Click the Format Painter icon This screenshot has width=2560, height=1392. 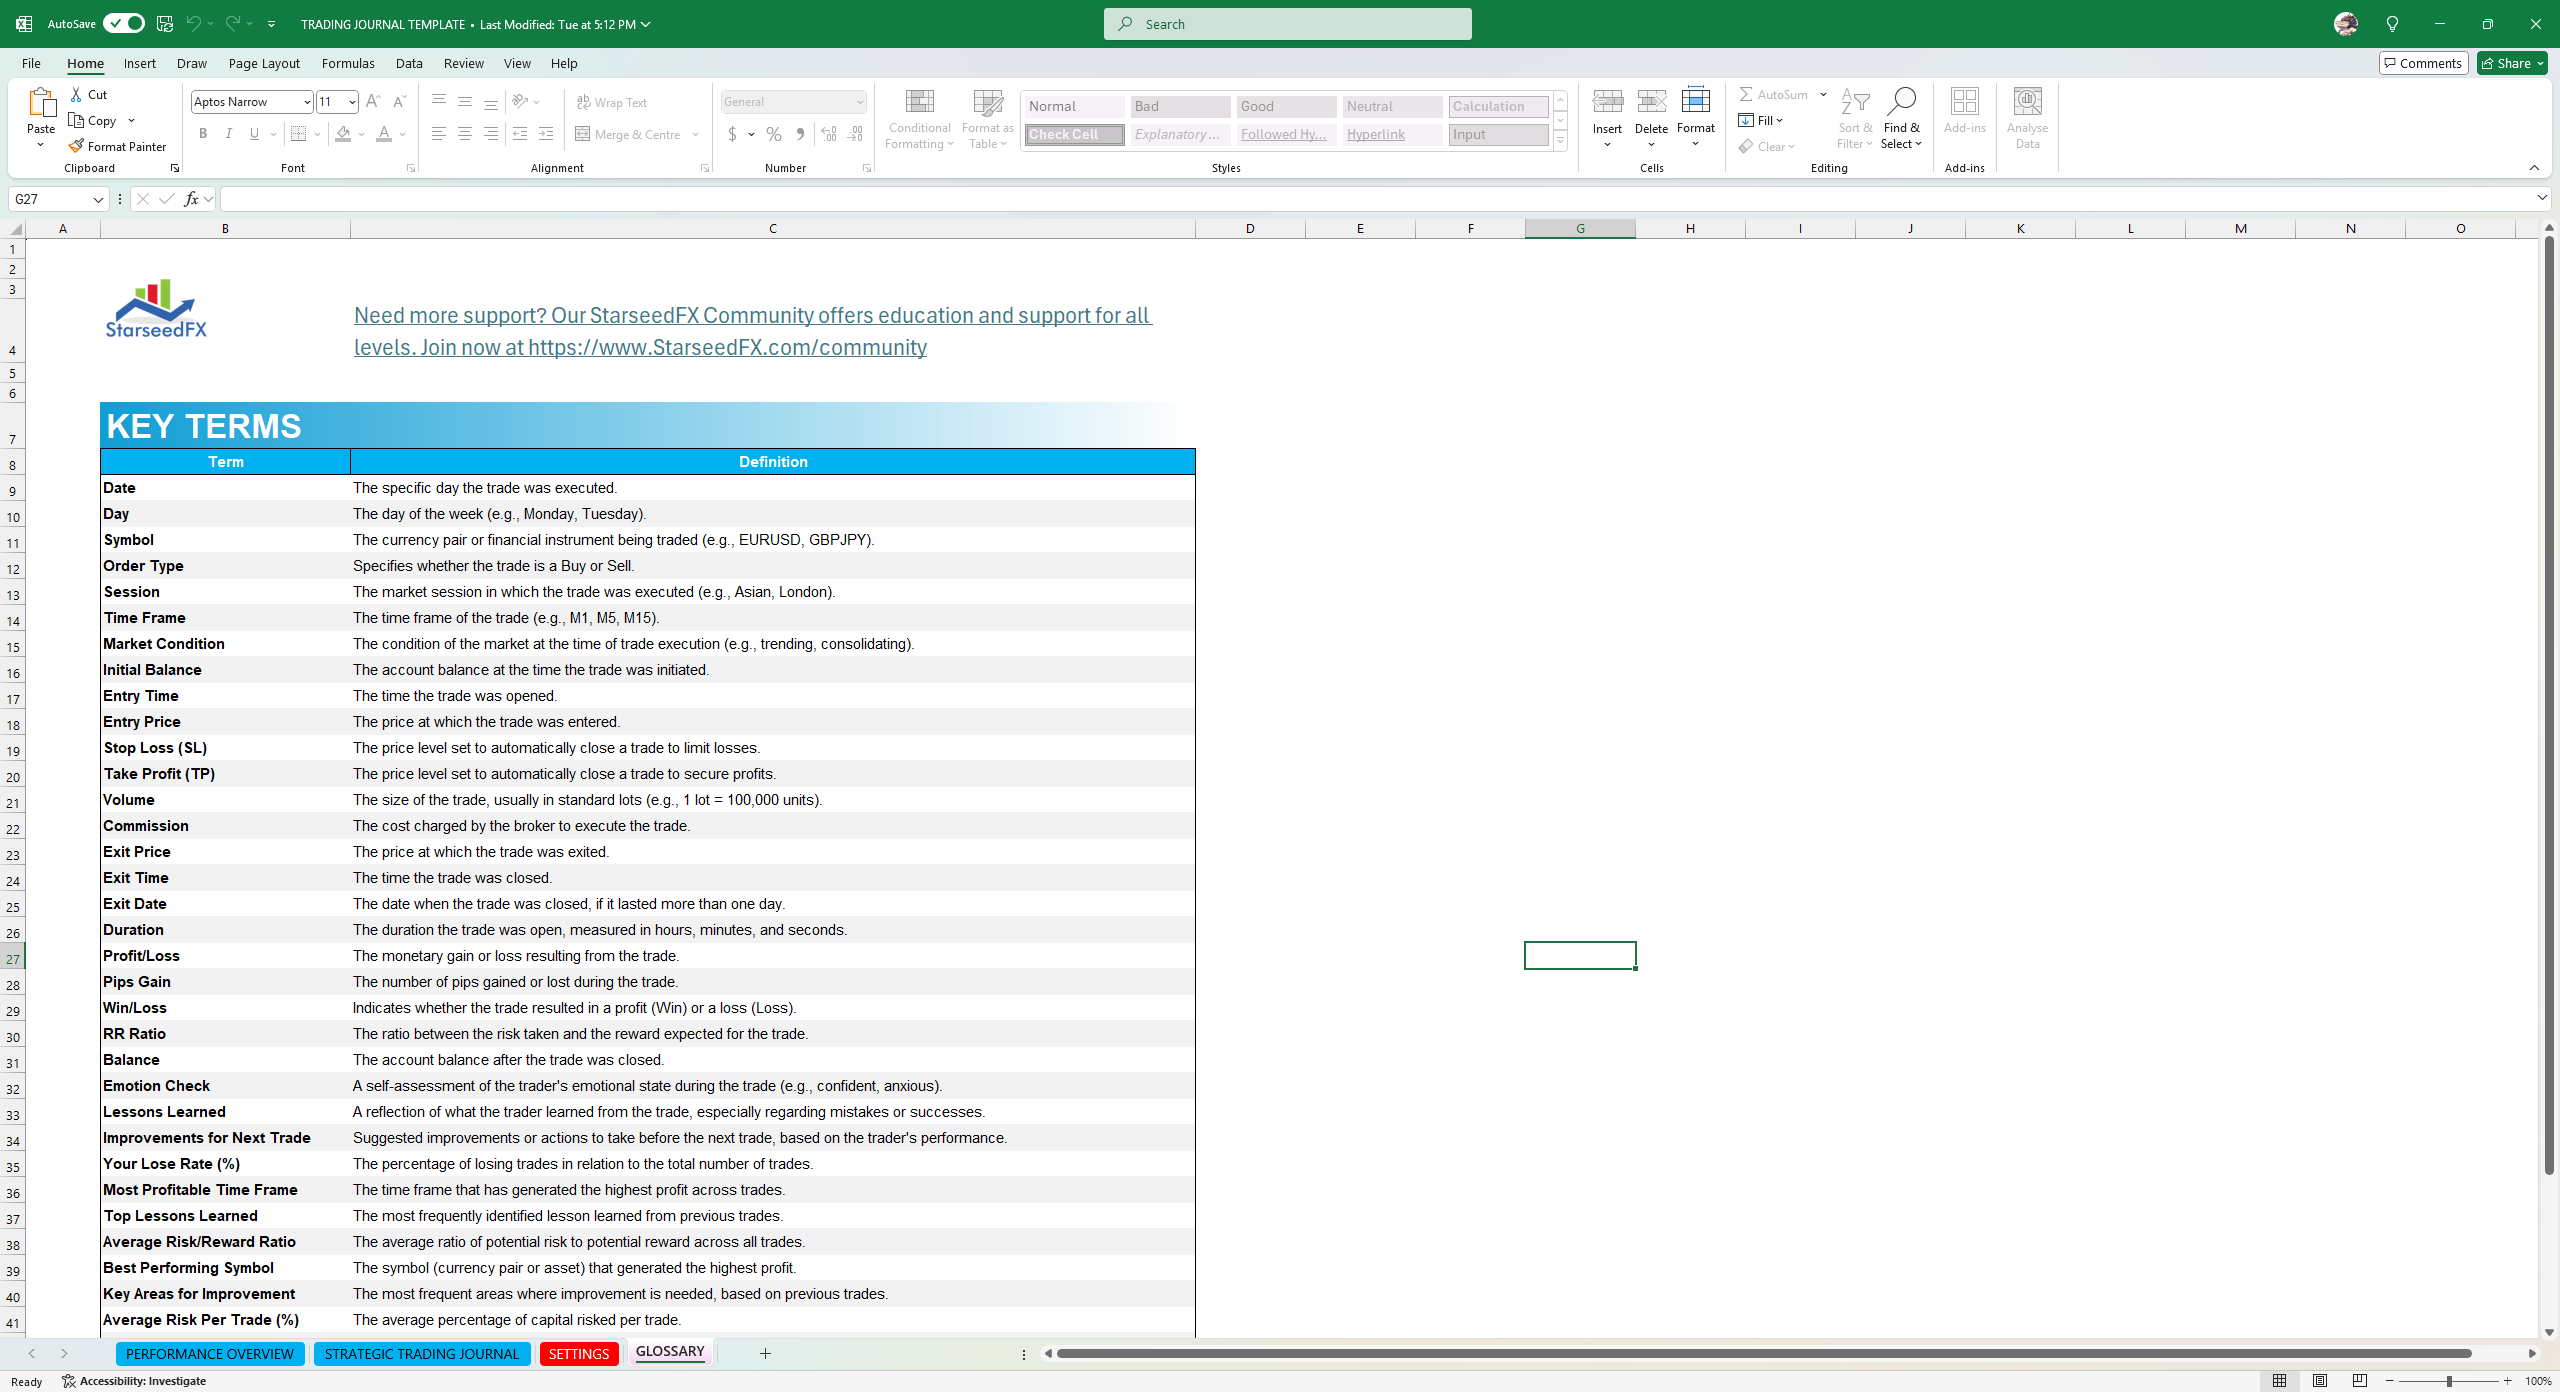(x=77, y=146)
